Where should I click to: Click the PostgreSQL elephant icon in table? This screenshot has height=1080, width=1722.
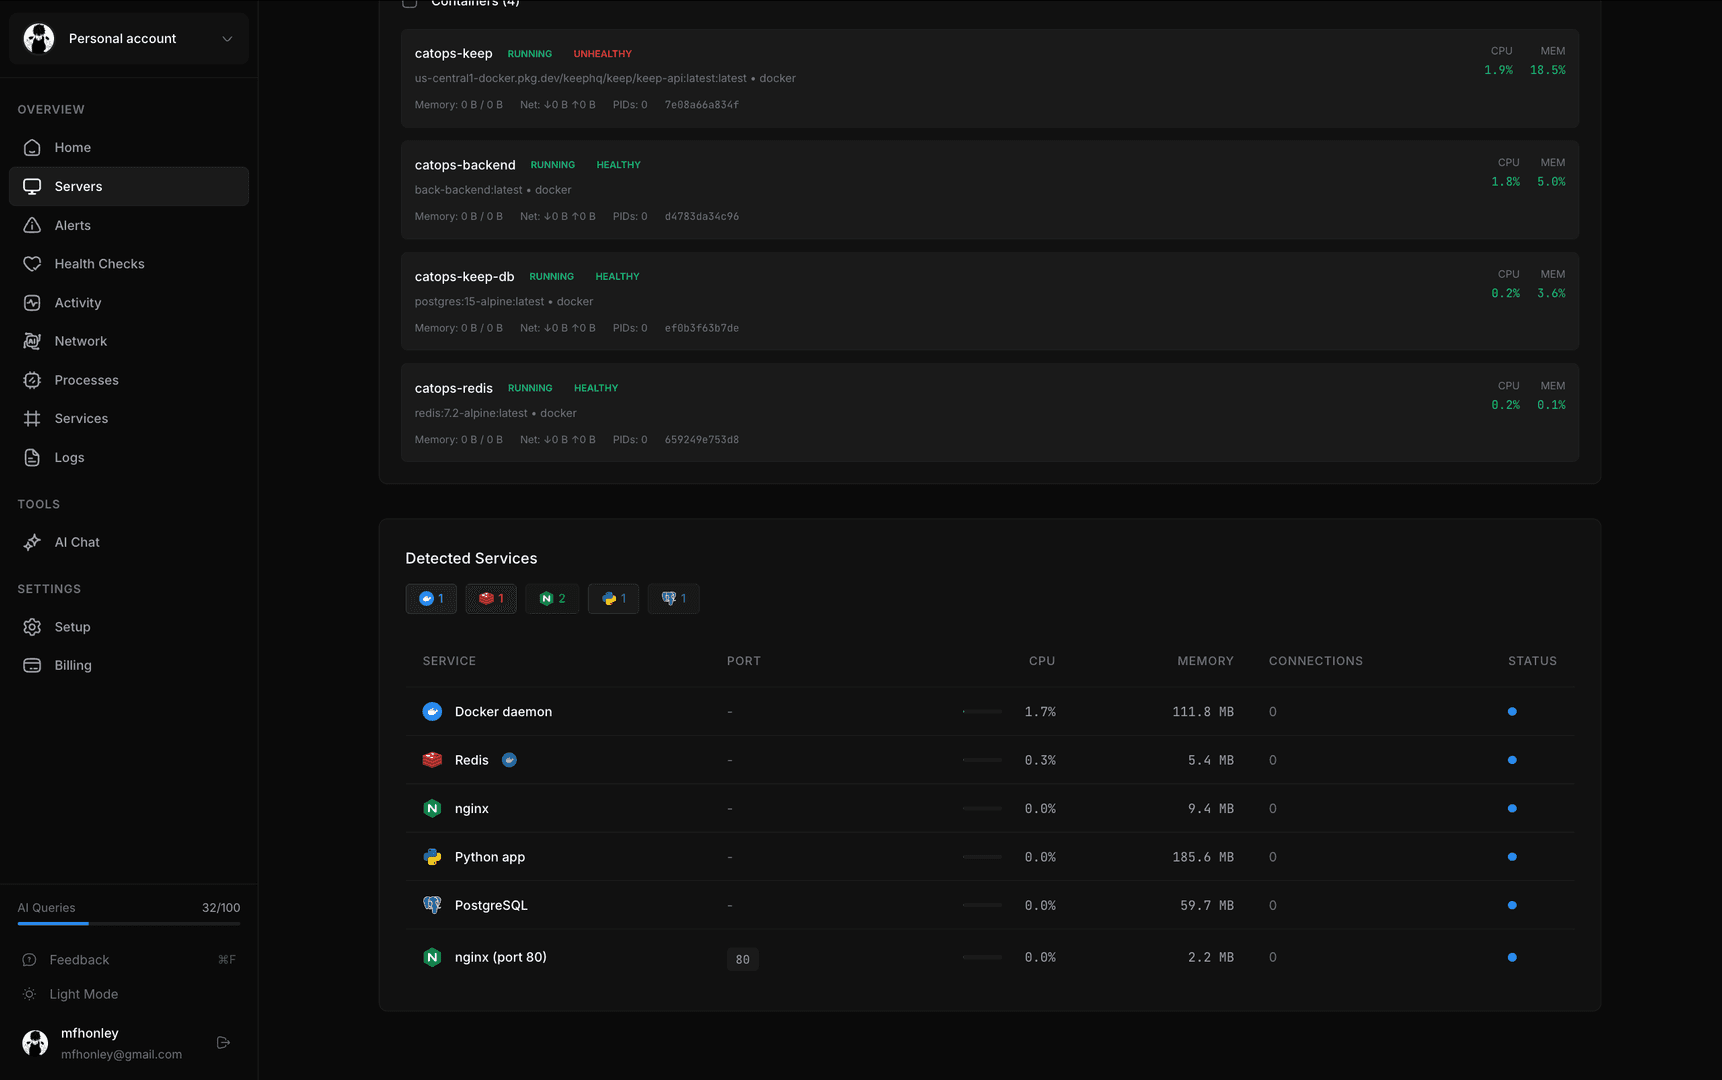coord(432,905)
